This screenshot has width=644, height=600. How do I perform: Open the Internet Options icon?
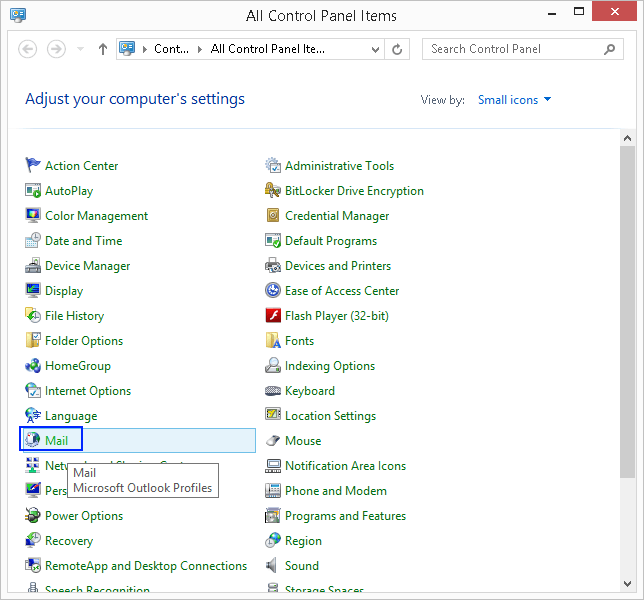(32, 391)
